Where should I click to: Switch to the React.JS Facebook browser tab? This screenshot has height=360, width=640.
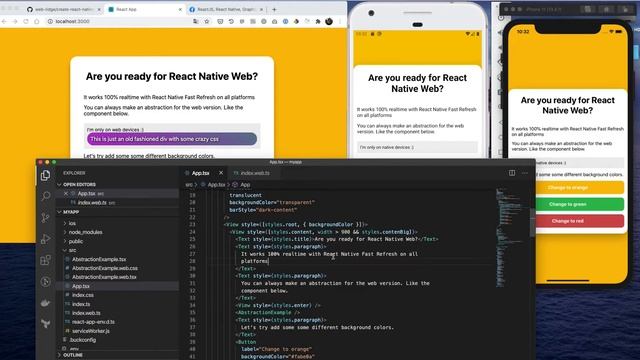pos(227,9)
